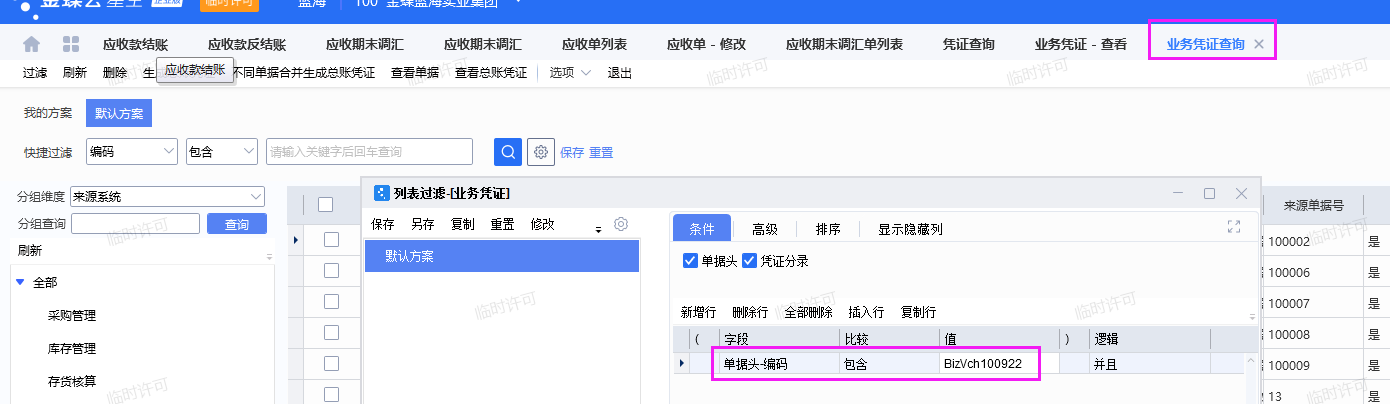Click 查看总账凭证 toolbar button

491,73
